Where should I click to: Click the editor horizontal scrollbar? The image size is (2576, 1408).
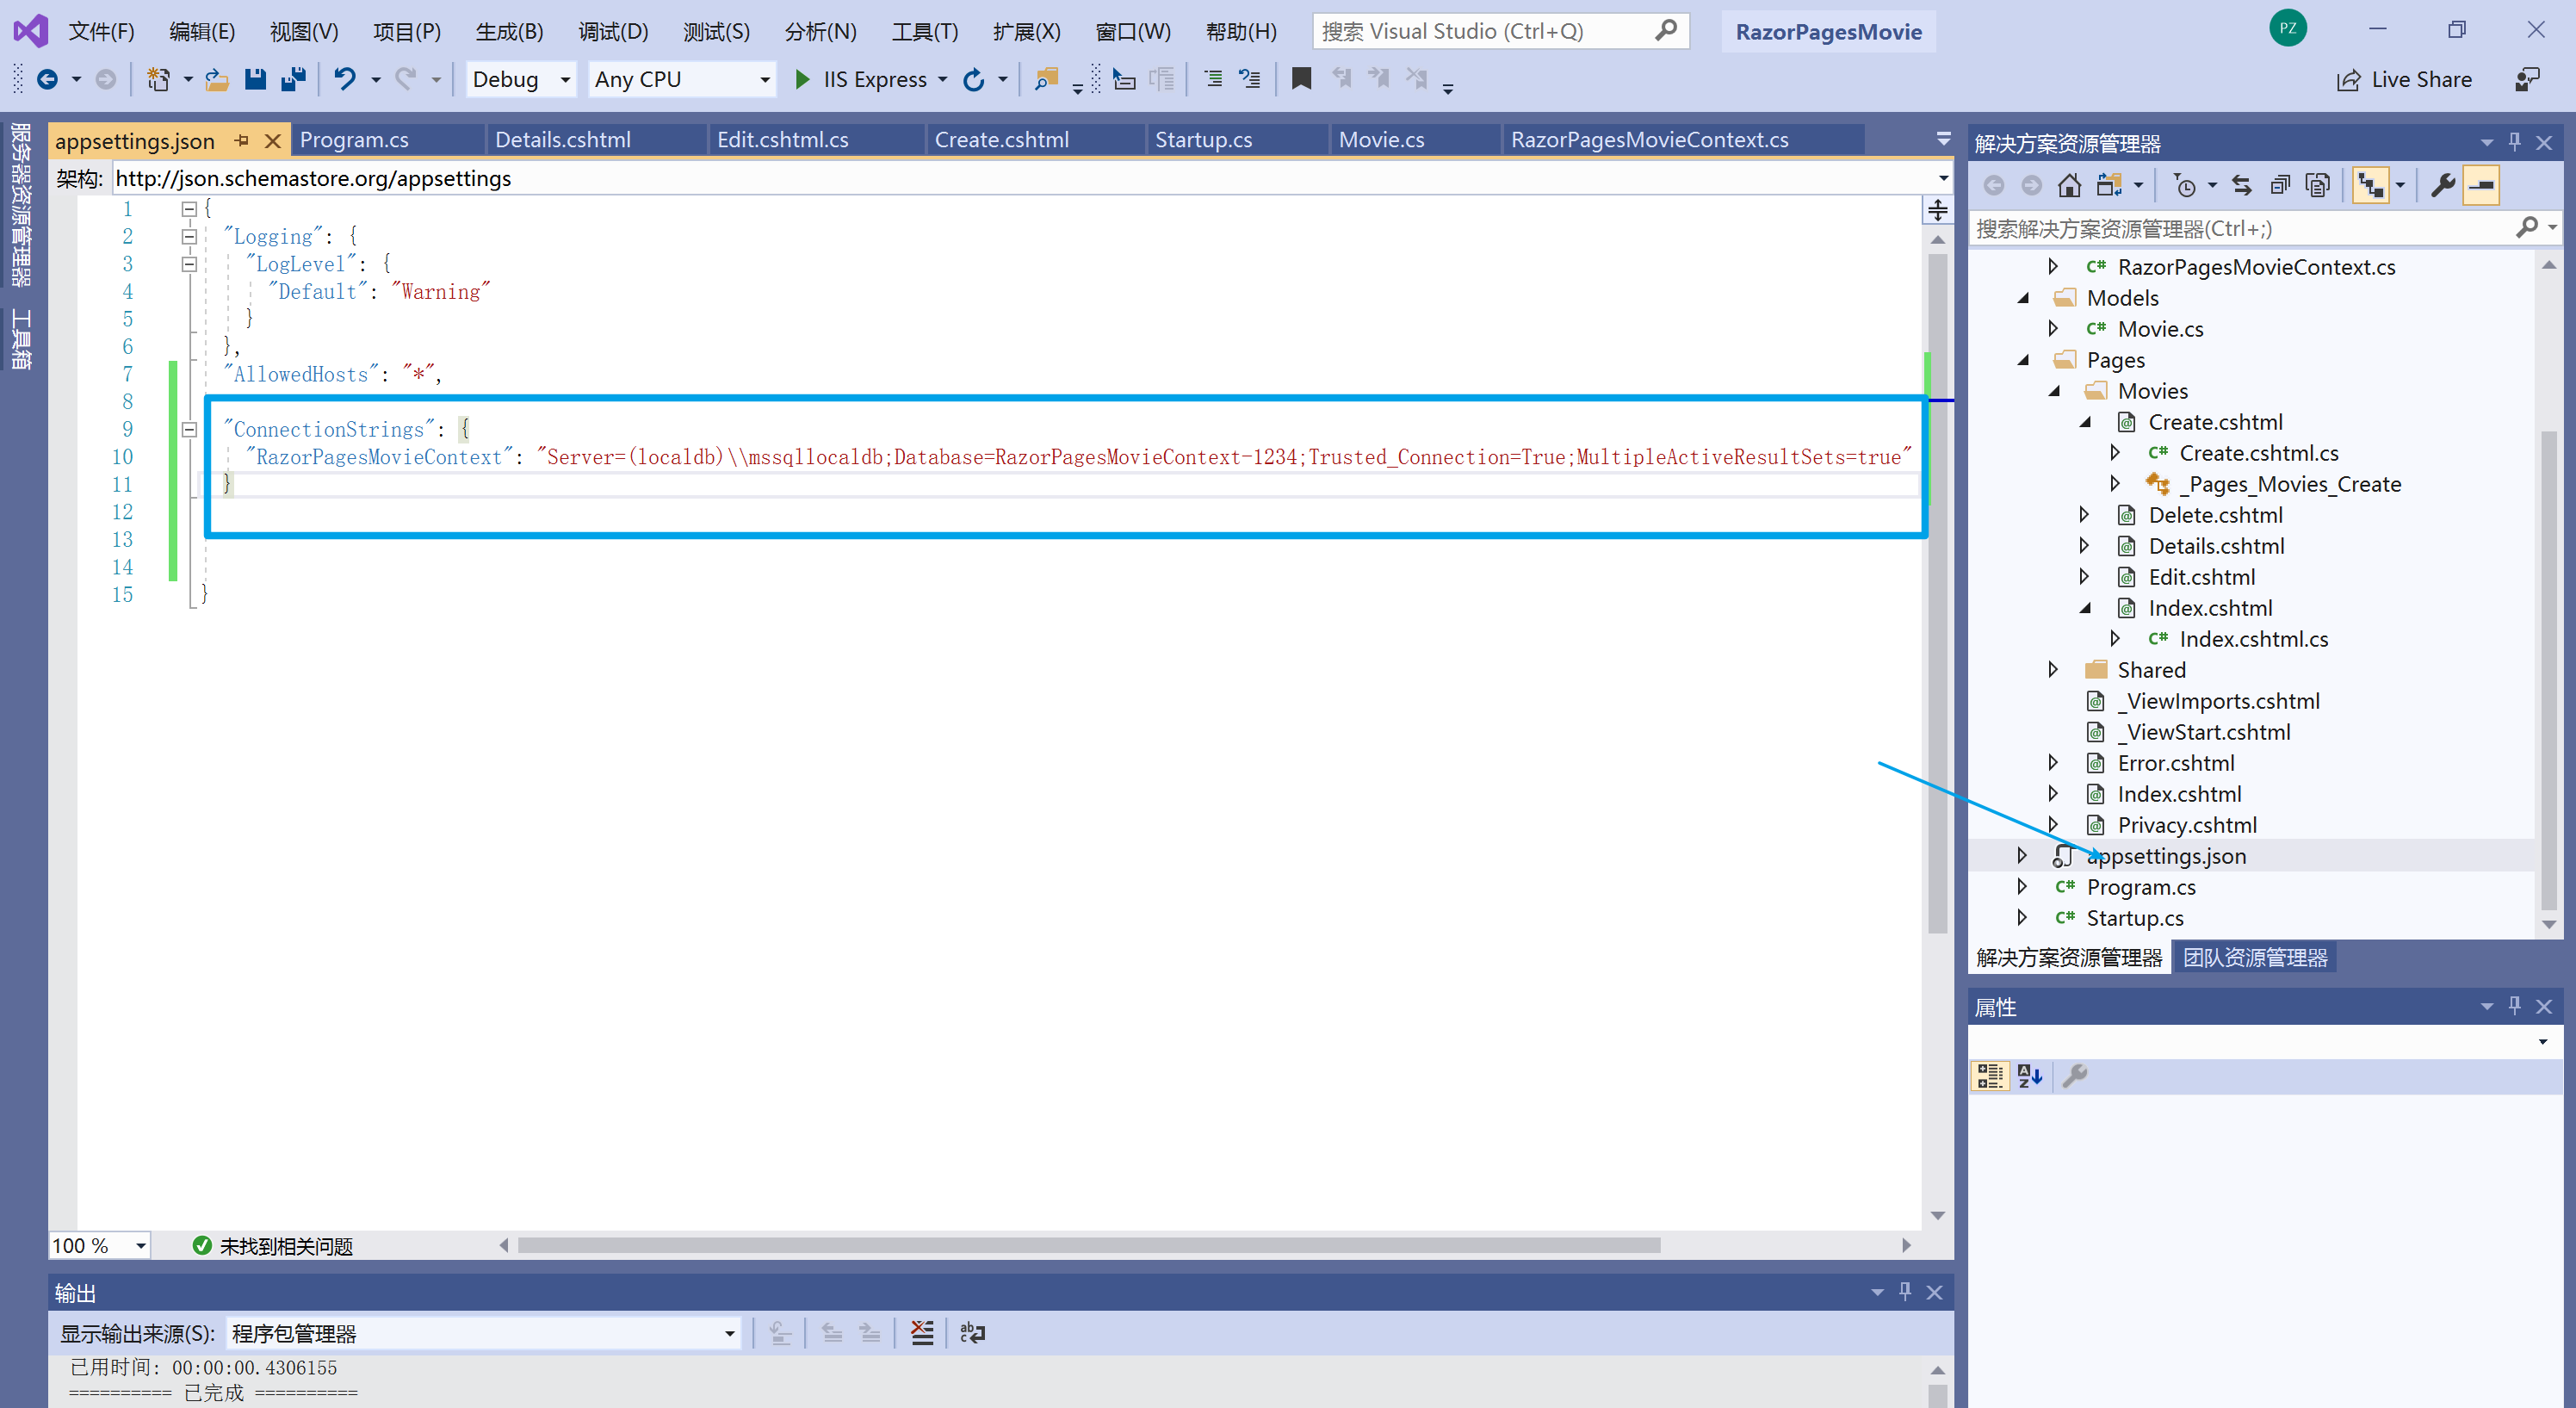(x=1088, y=1245)
